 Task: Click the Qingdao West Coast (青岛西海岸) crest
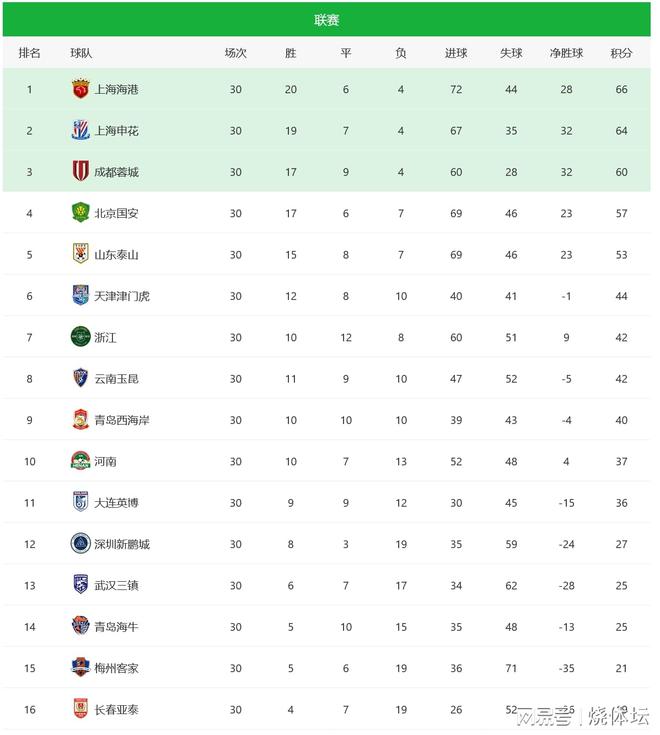tap(80, 420)
